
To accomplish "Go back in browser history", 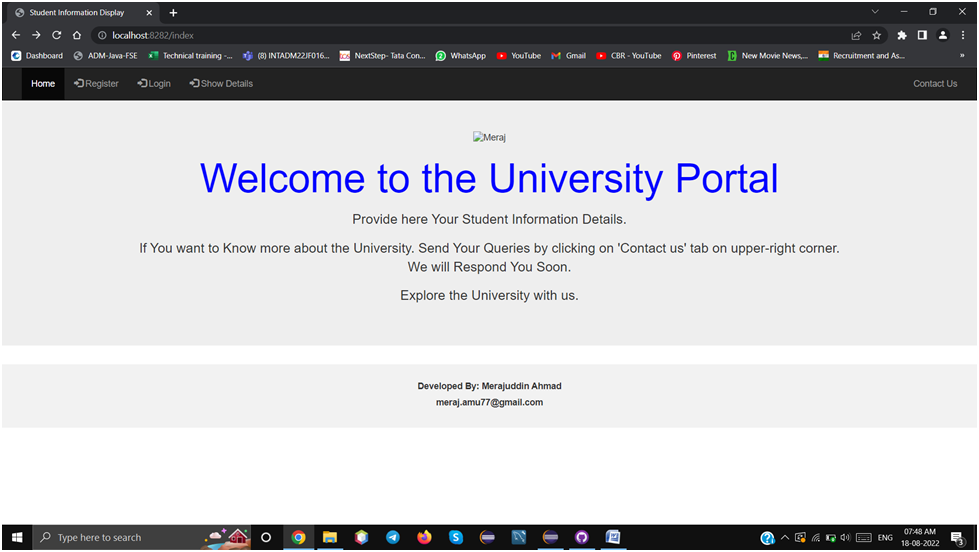I will [16, 36].
